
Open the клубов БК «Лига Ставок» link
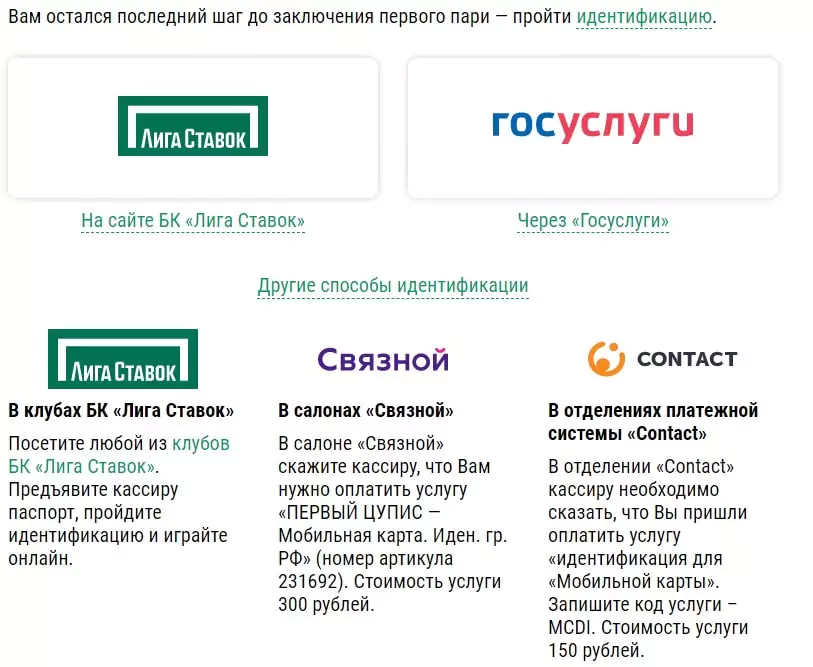pyautogui.click(x=119, y=455)
